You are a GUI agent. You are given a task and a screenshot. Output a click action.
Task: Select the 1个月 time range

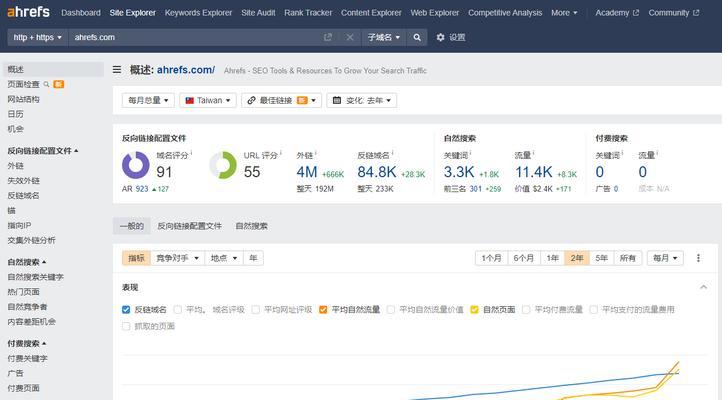coord(491,258)
